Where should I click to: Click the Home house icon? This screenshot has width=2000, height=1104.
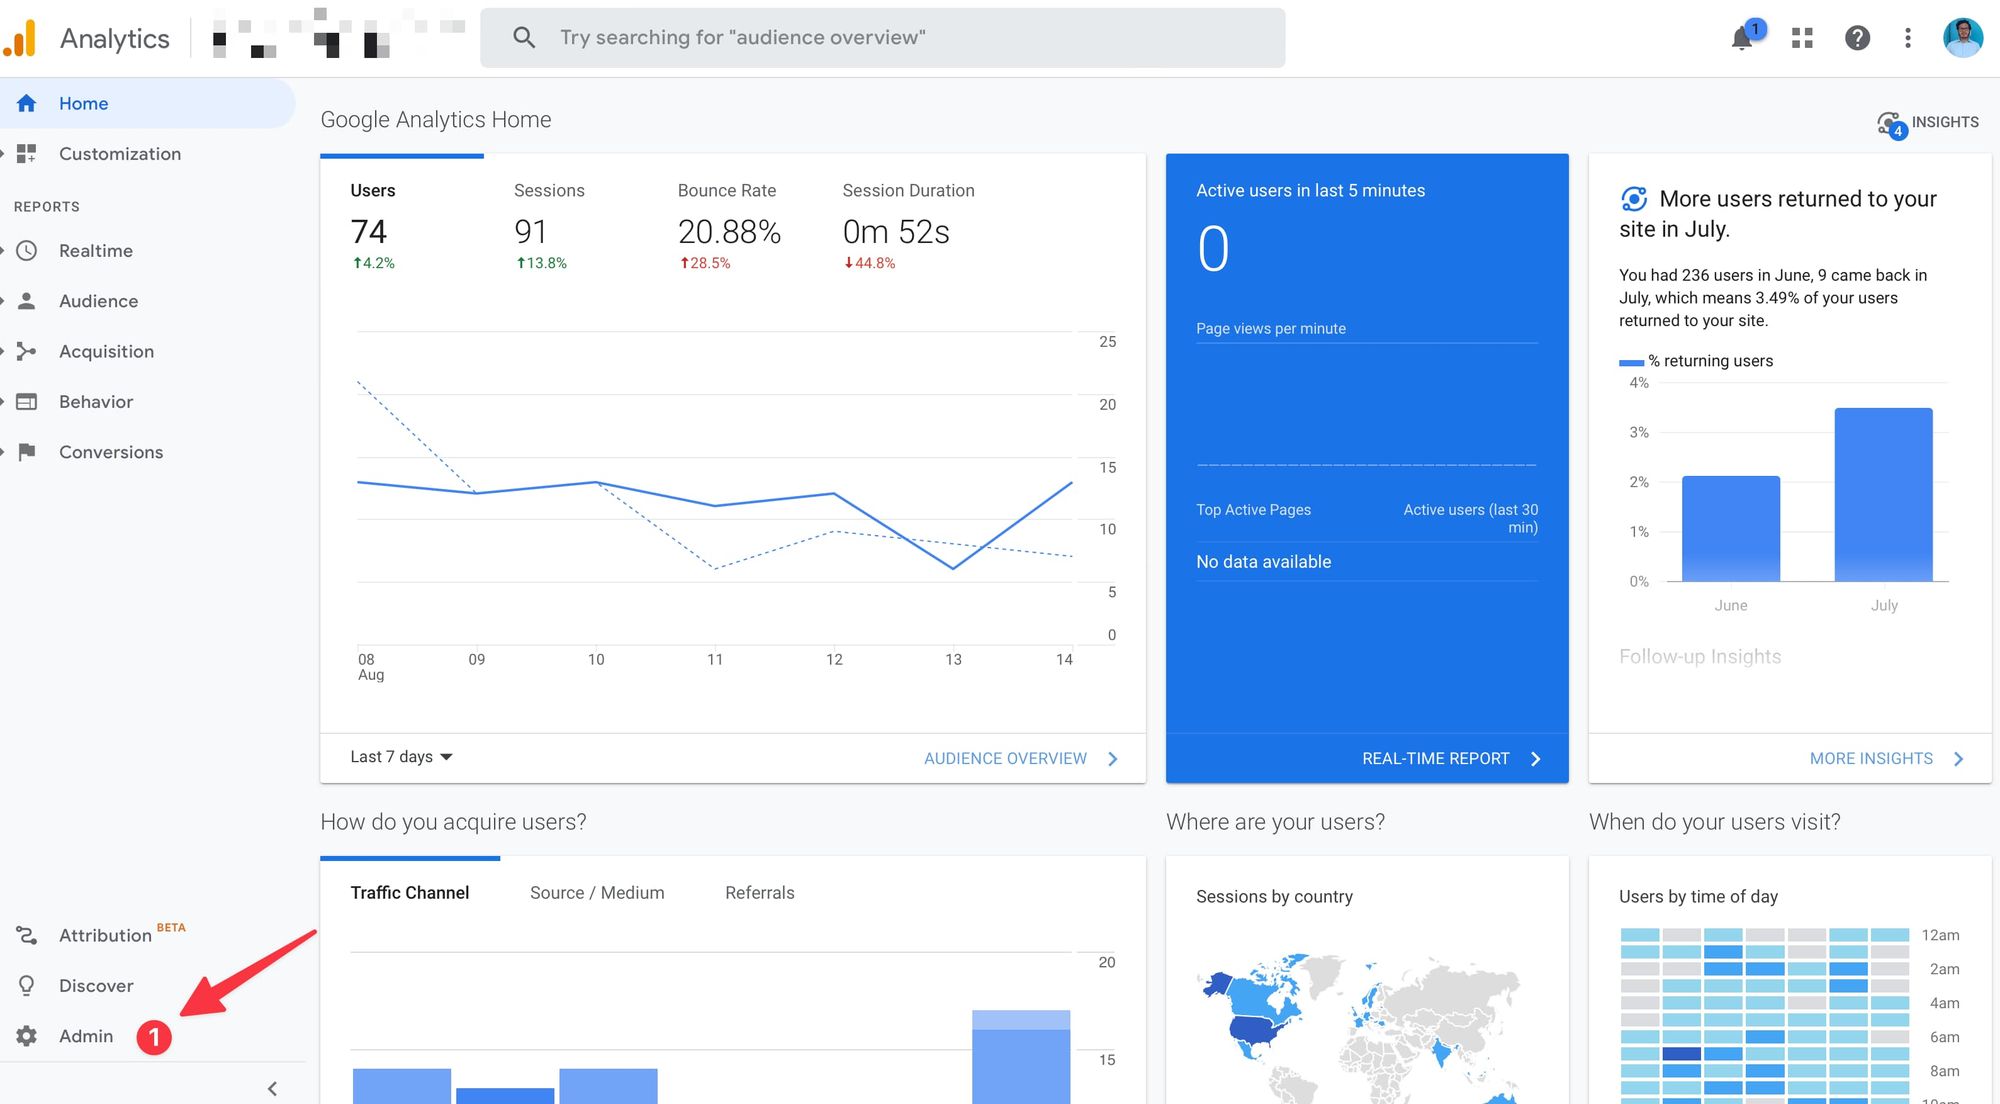coord(27,103)
